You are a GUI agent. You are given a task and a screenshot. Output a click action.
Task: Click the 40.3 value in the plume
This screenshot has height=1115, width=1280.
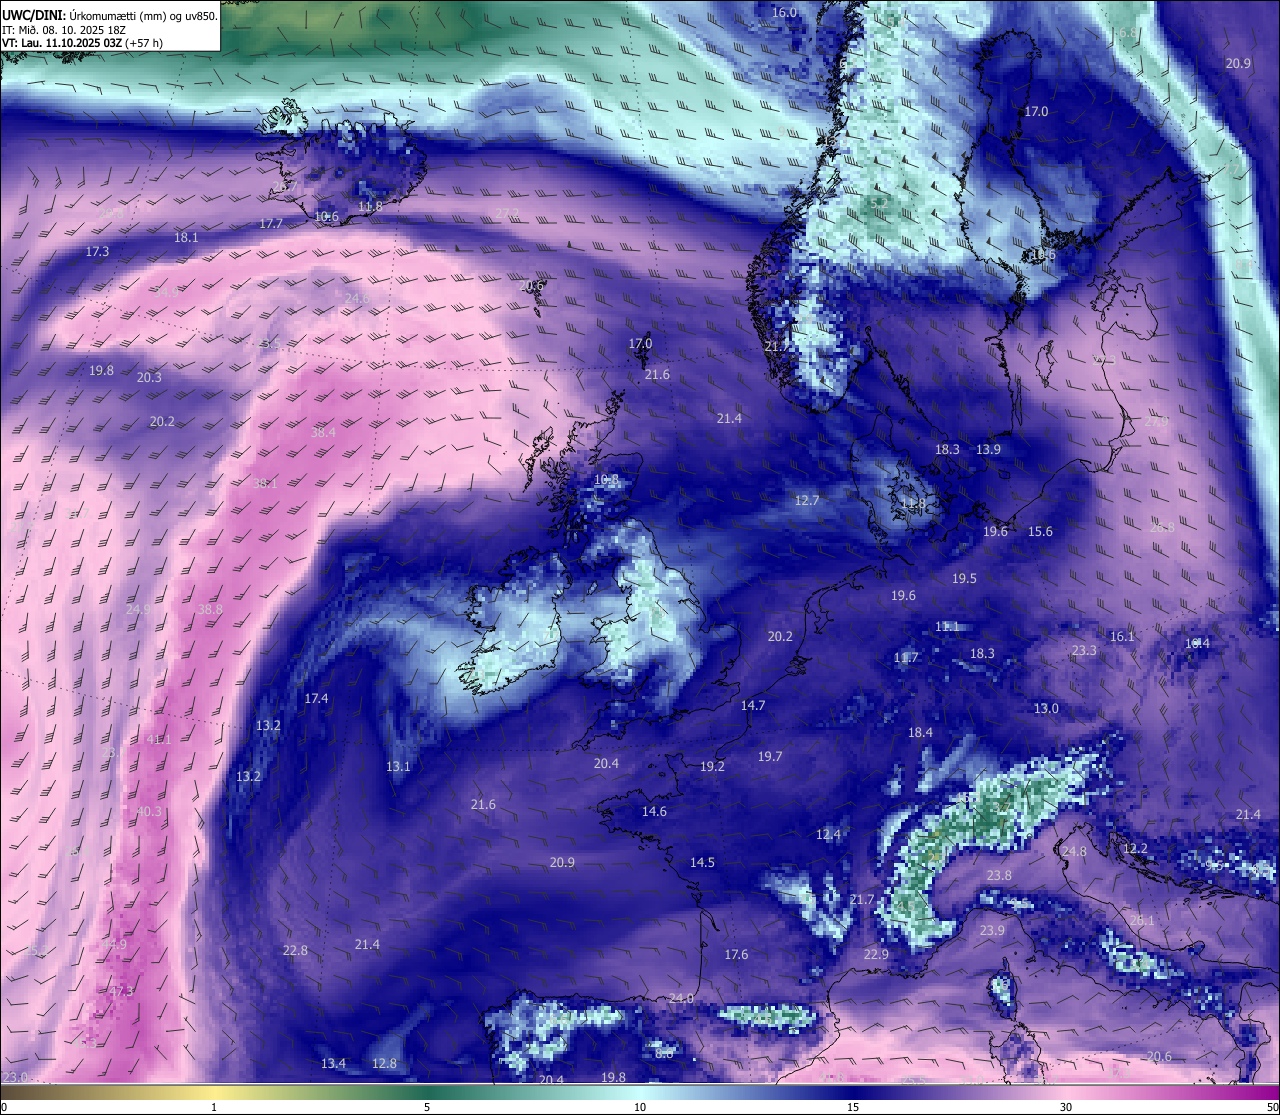pyautogui.click(x=149, y=811)
